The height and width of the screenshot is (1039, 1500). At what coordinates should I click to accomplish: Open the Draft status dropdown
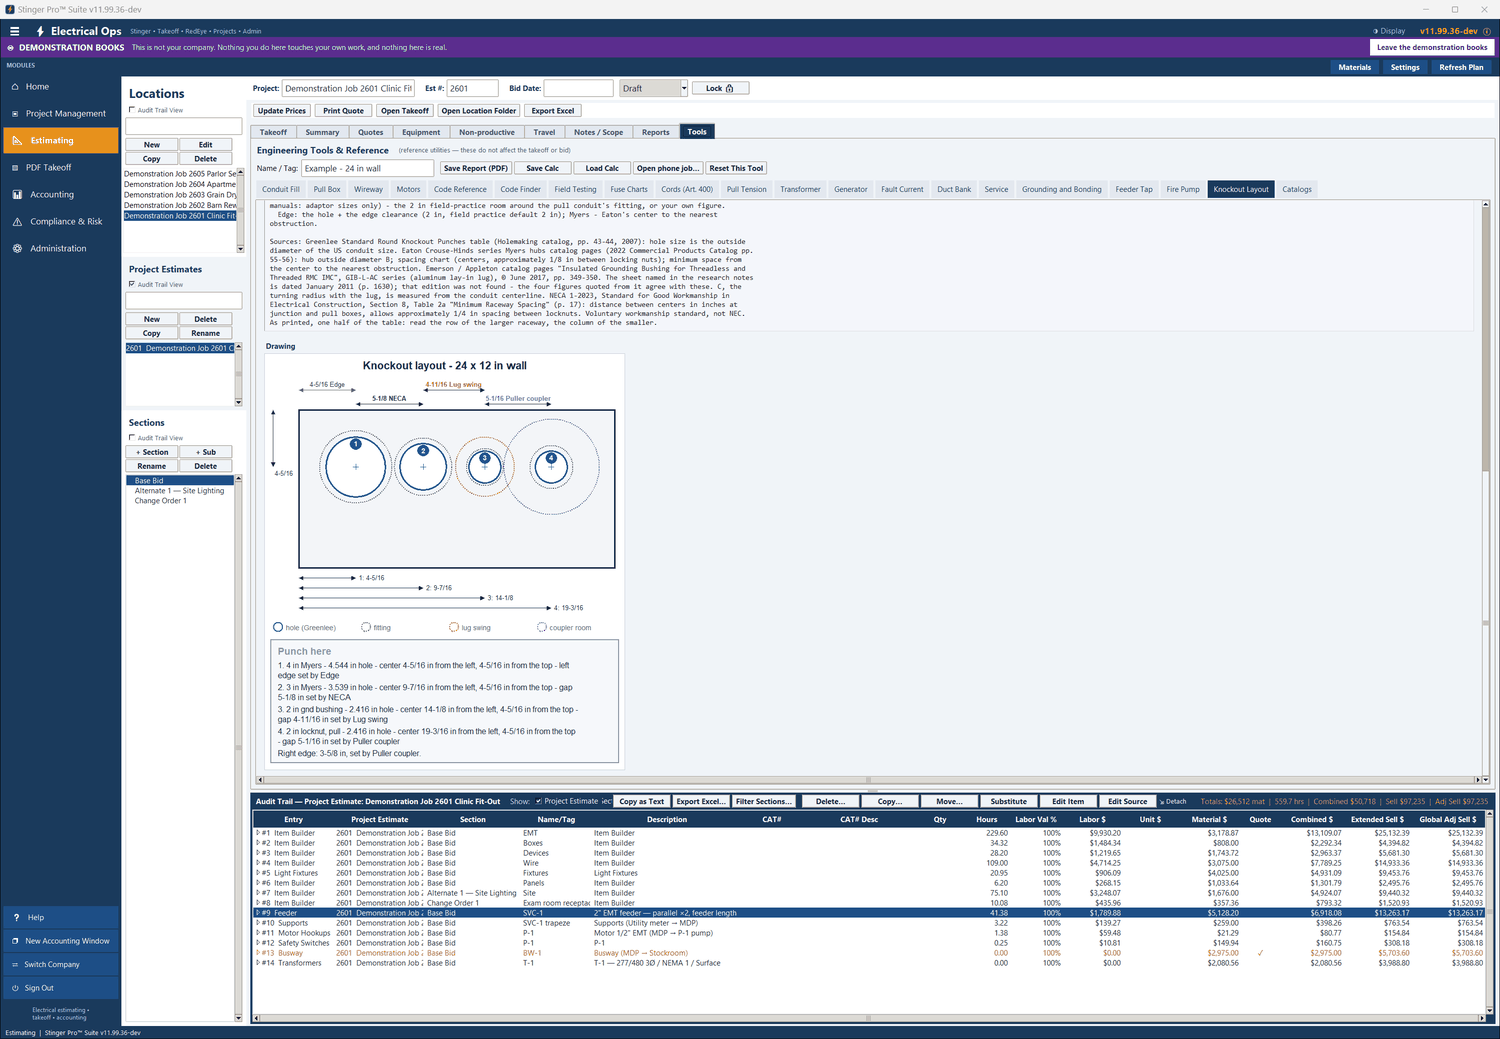[684, 88]
